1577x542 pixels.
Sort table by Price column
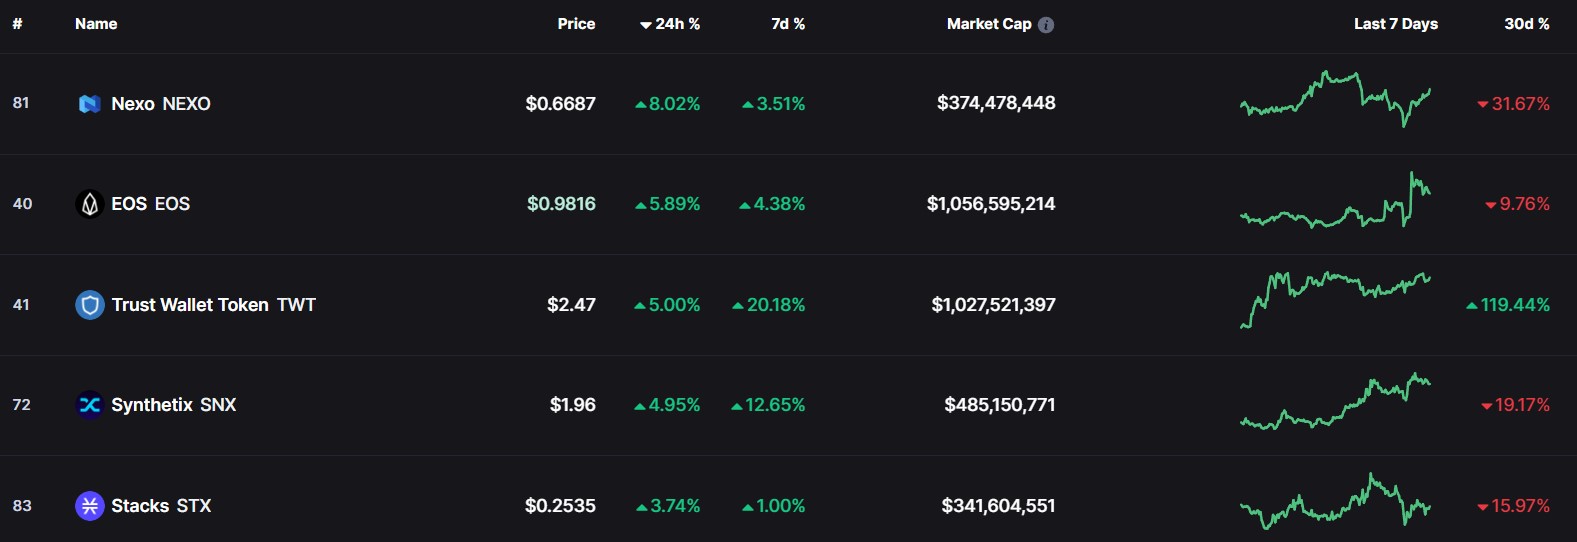coord(576,24)
